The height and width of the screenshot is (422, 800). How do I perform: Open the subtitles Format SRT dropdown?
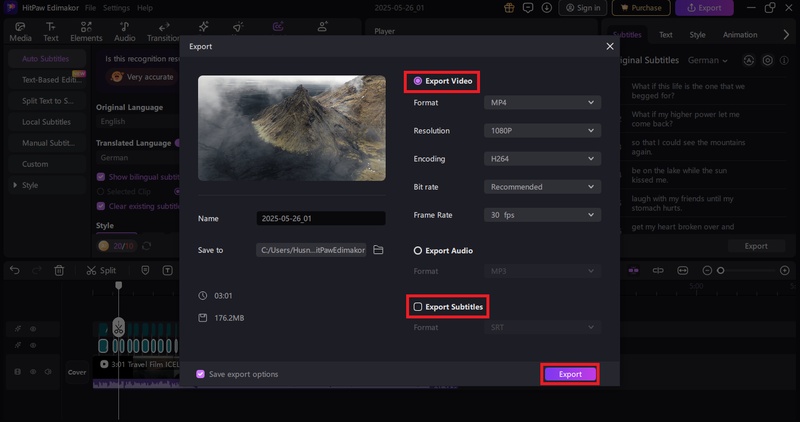(x=542, y=327)
